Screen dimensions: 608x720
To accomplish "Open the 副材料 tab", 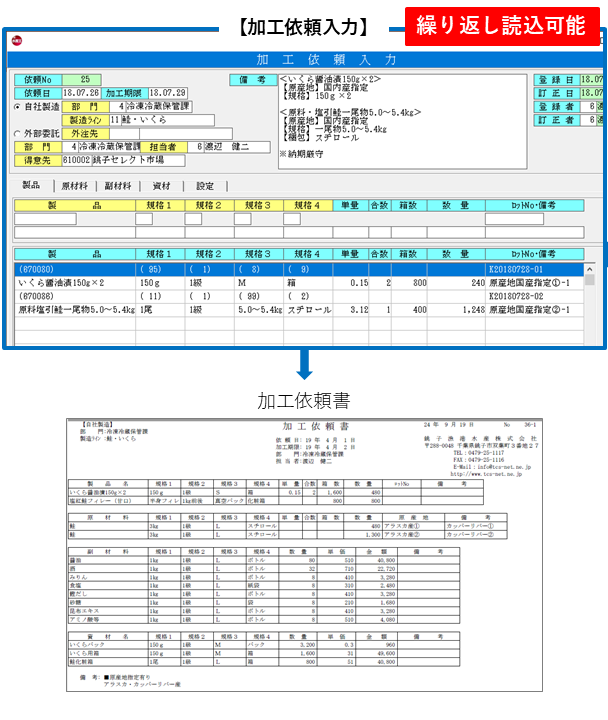I will (x=118, y=186).
